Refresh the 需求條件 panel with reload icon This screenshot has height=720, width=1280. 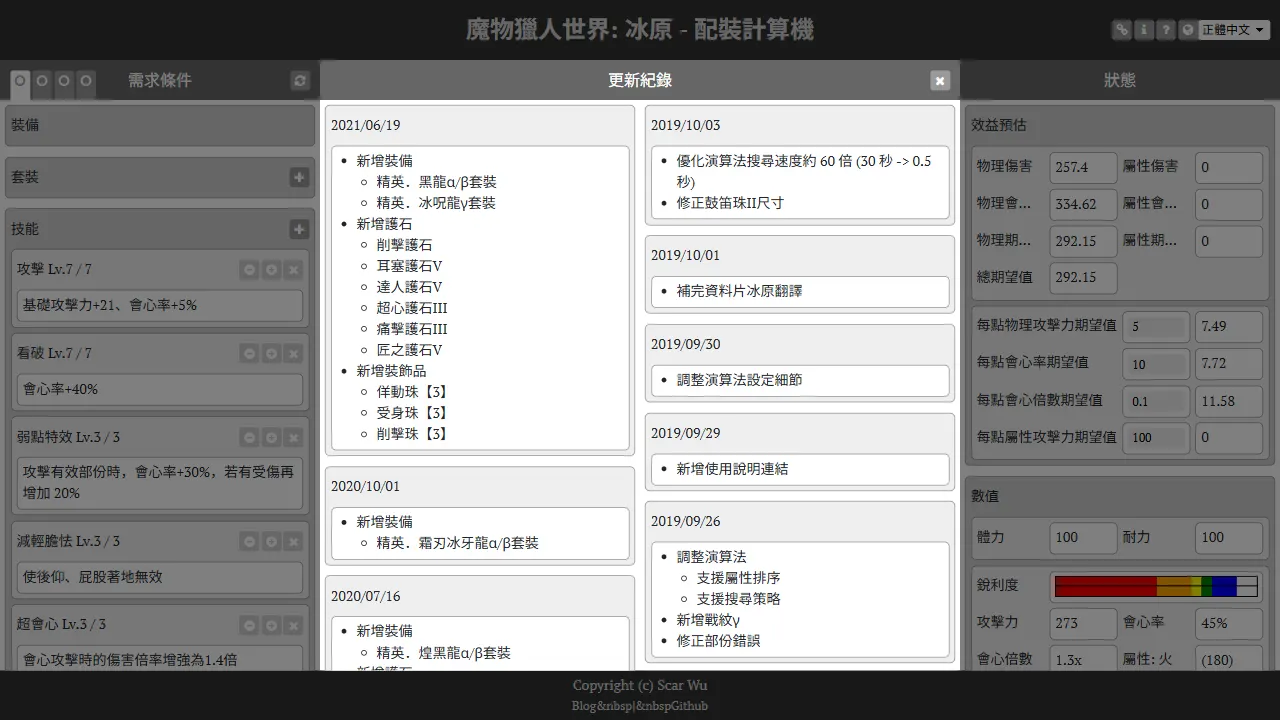300,80
